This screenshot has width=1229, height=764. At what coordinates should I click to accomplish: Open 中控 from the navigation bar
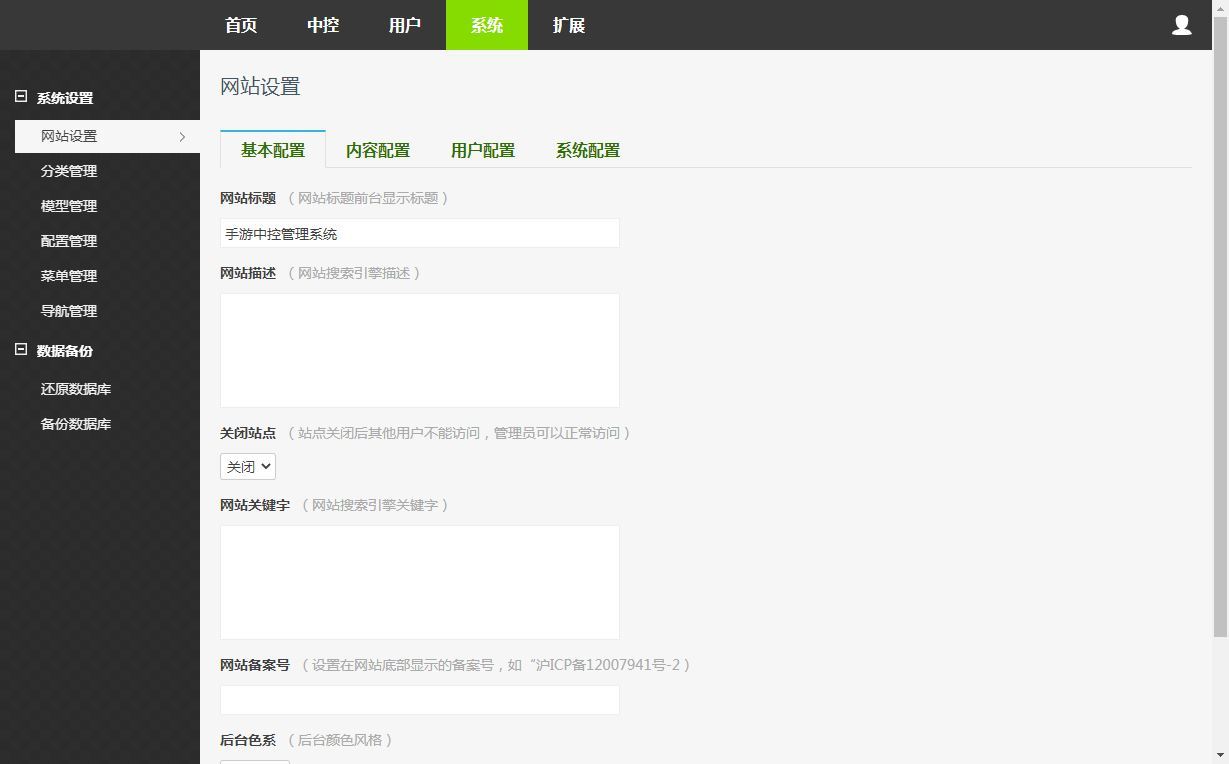pos(322,25)
